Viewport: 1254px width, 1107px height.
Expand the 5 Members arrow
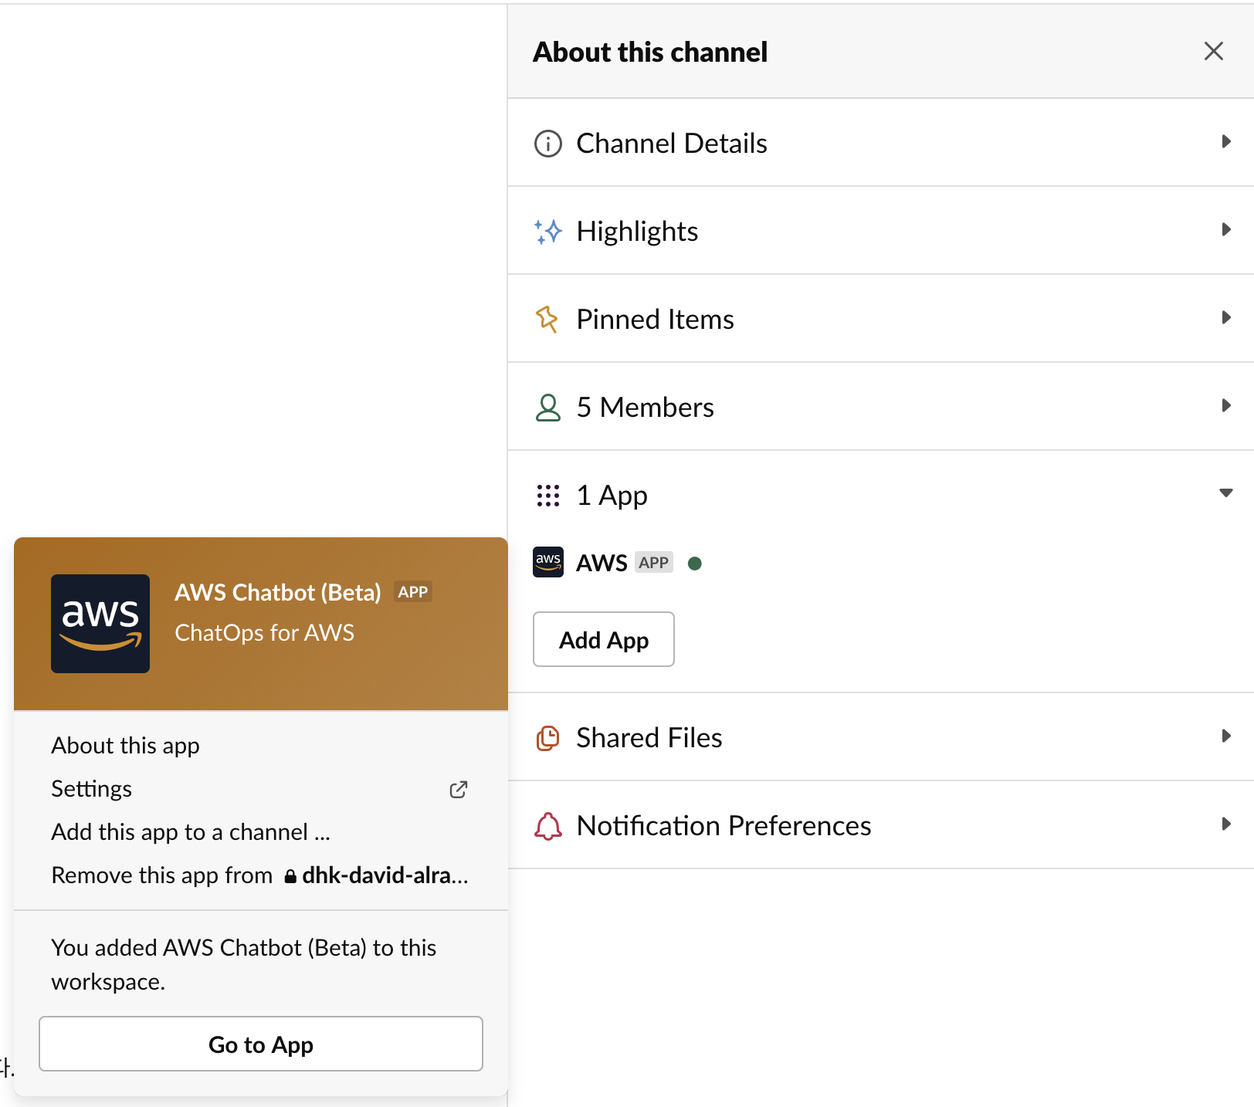click(x=1226, y=406)
